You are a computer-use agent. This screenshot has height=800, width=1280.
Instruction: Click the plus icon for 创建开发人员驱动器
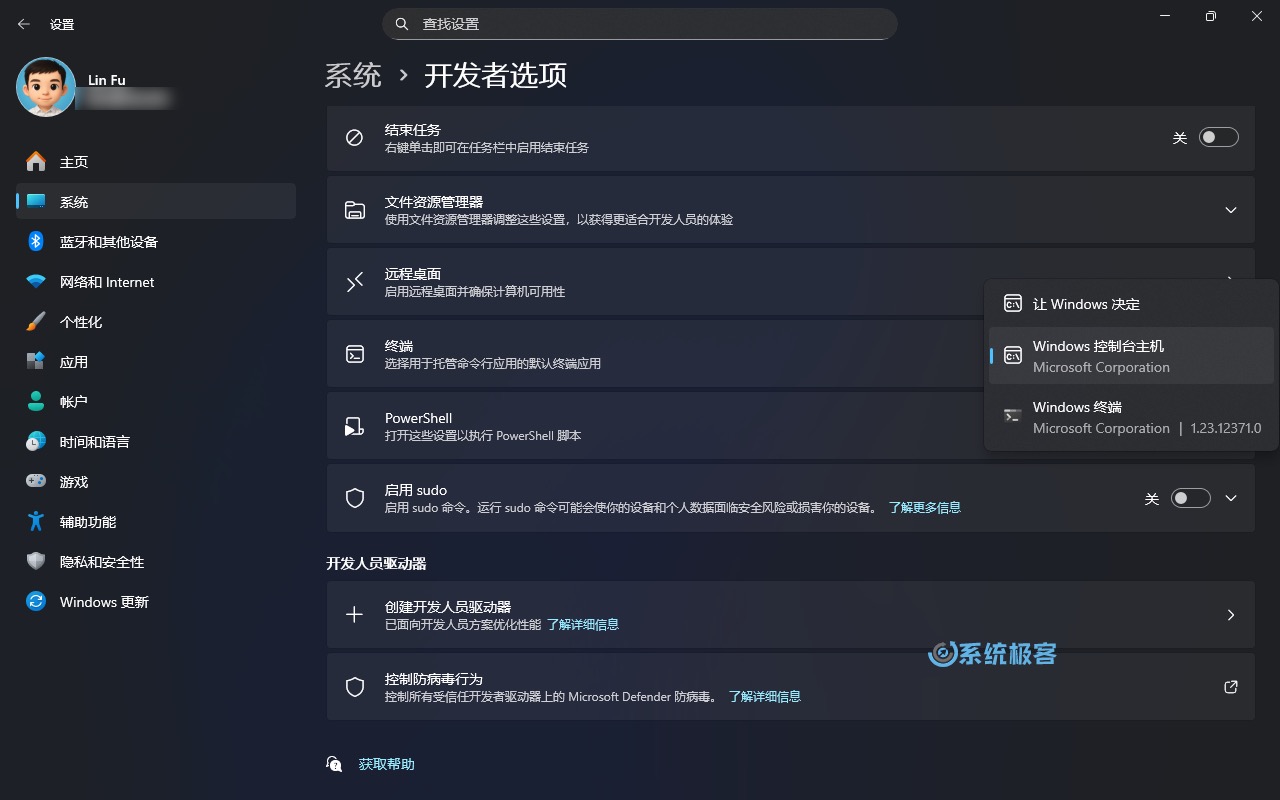coord(354,615)
